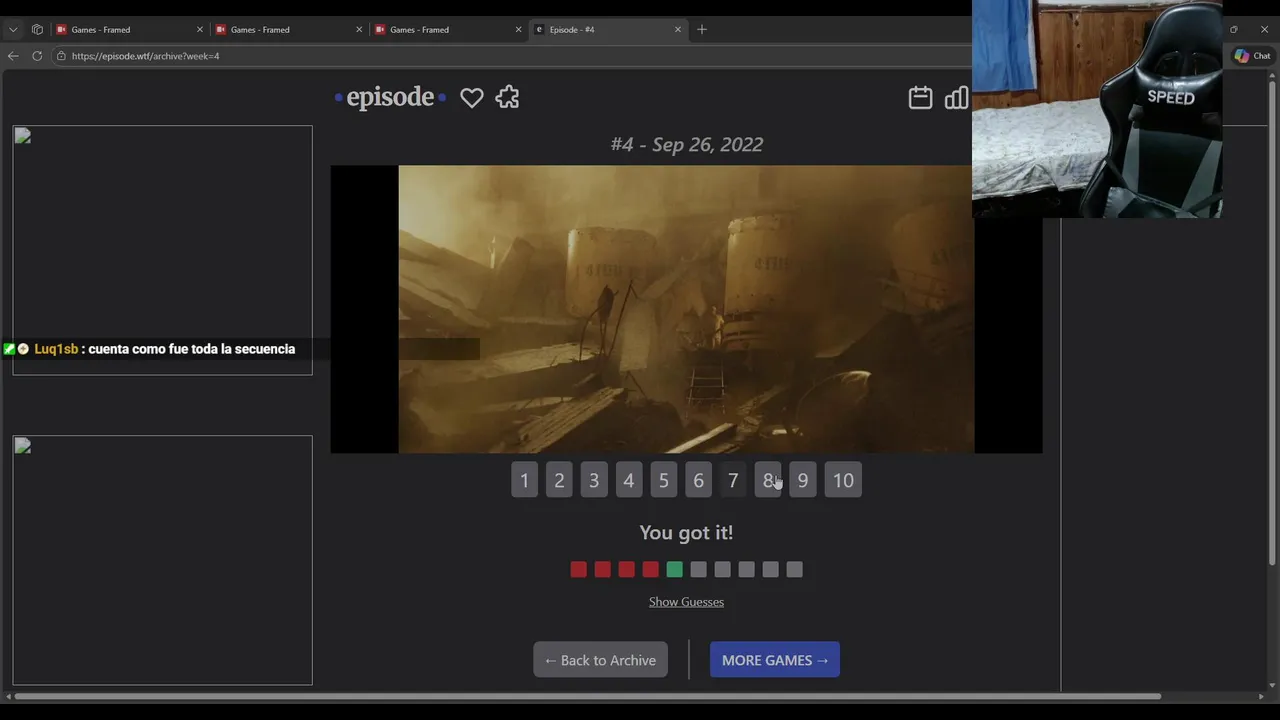This screenshot has height=720, width=1280.
Task: Click Back to Archive button
Action: coord(600,659)
